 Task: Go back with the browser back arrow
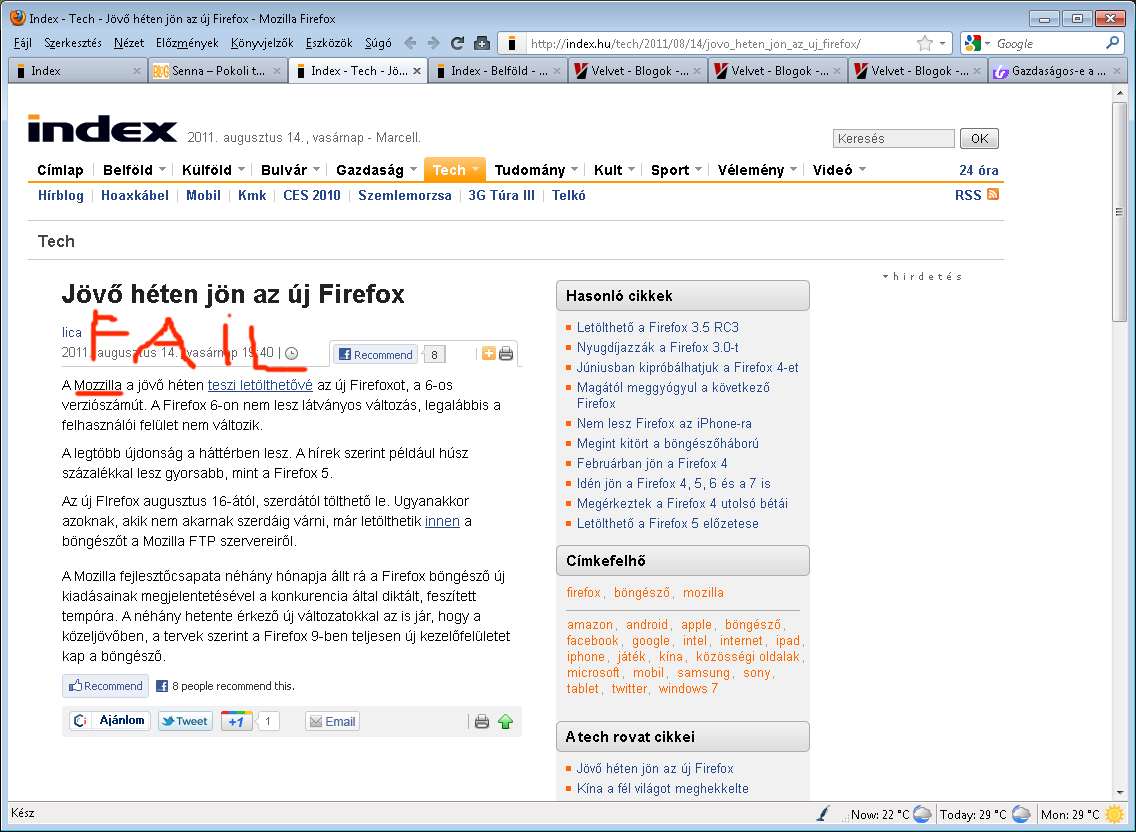(x=410, y=43)
